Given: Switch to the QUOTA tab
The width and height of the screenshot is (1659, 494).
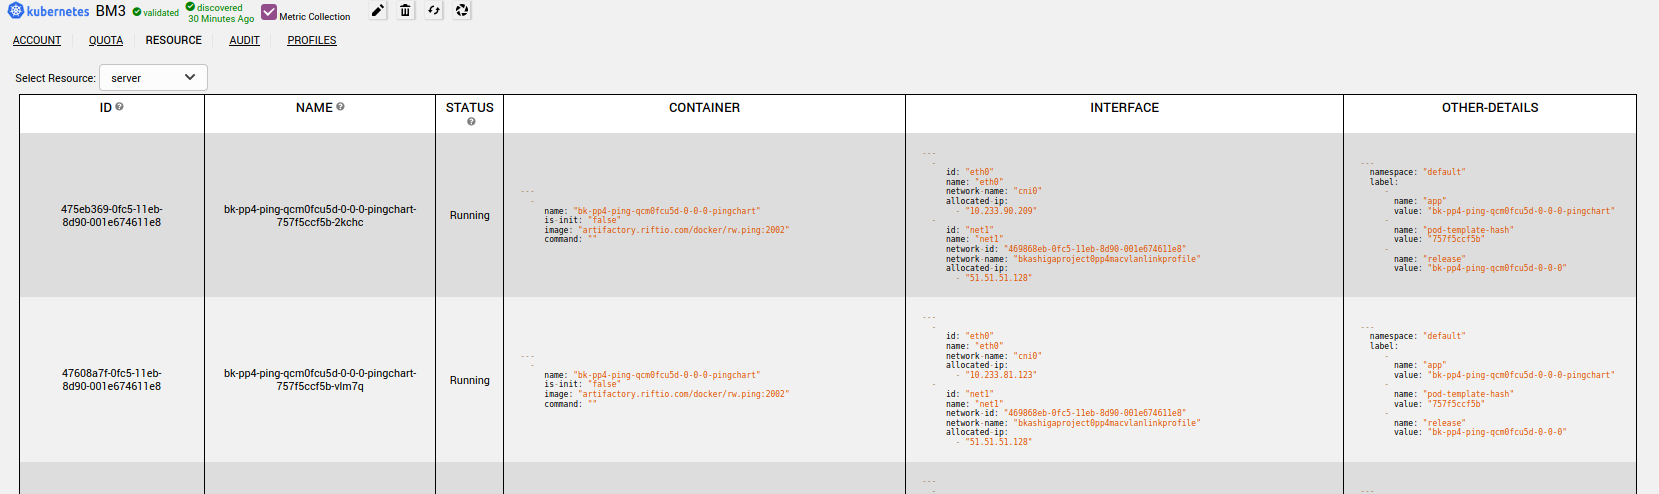Looking at the screenshot, I should (106, 41).
